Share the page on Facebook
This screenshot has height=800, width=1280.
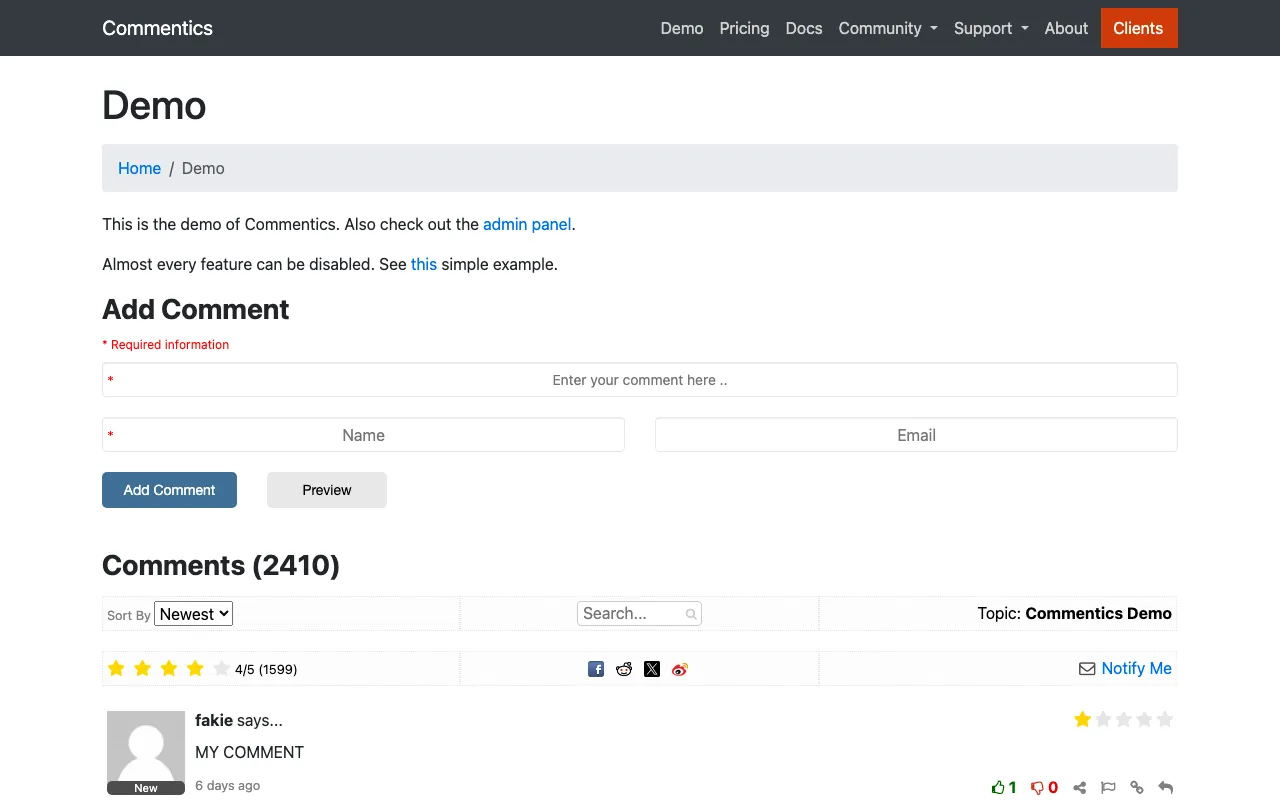pyautogui.click(x=596, y=669)
